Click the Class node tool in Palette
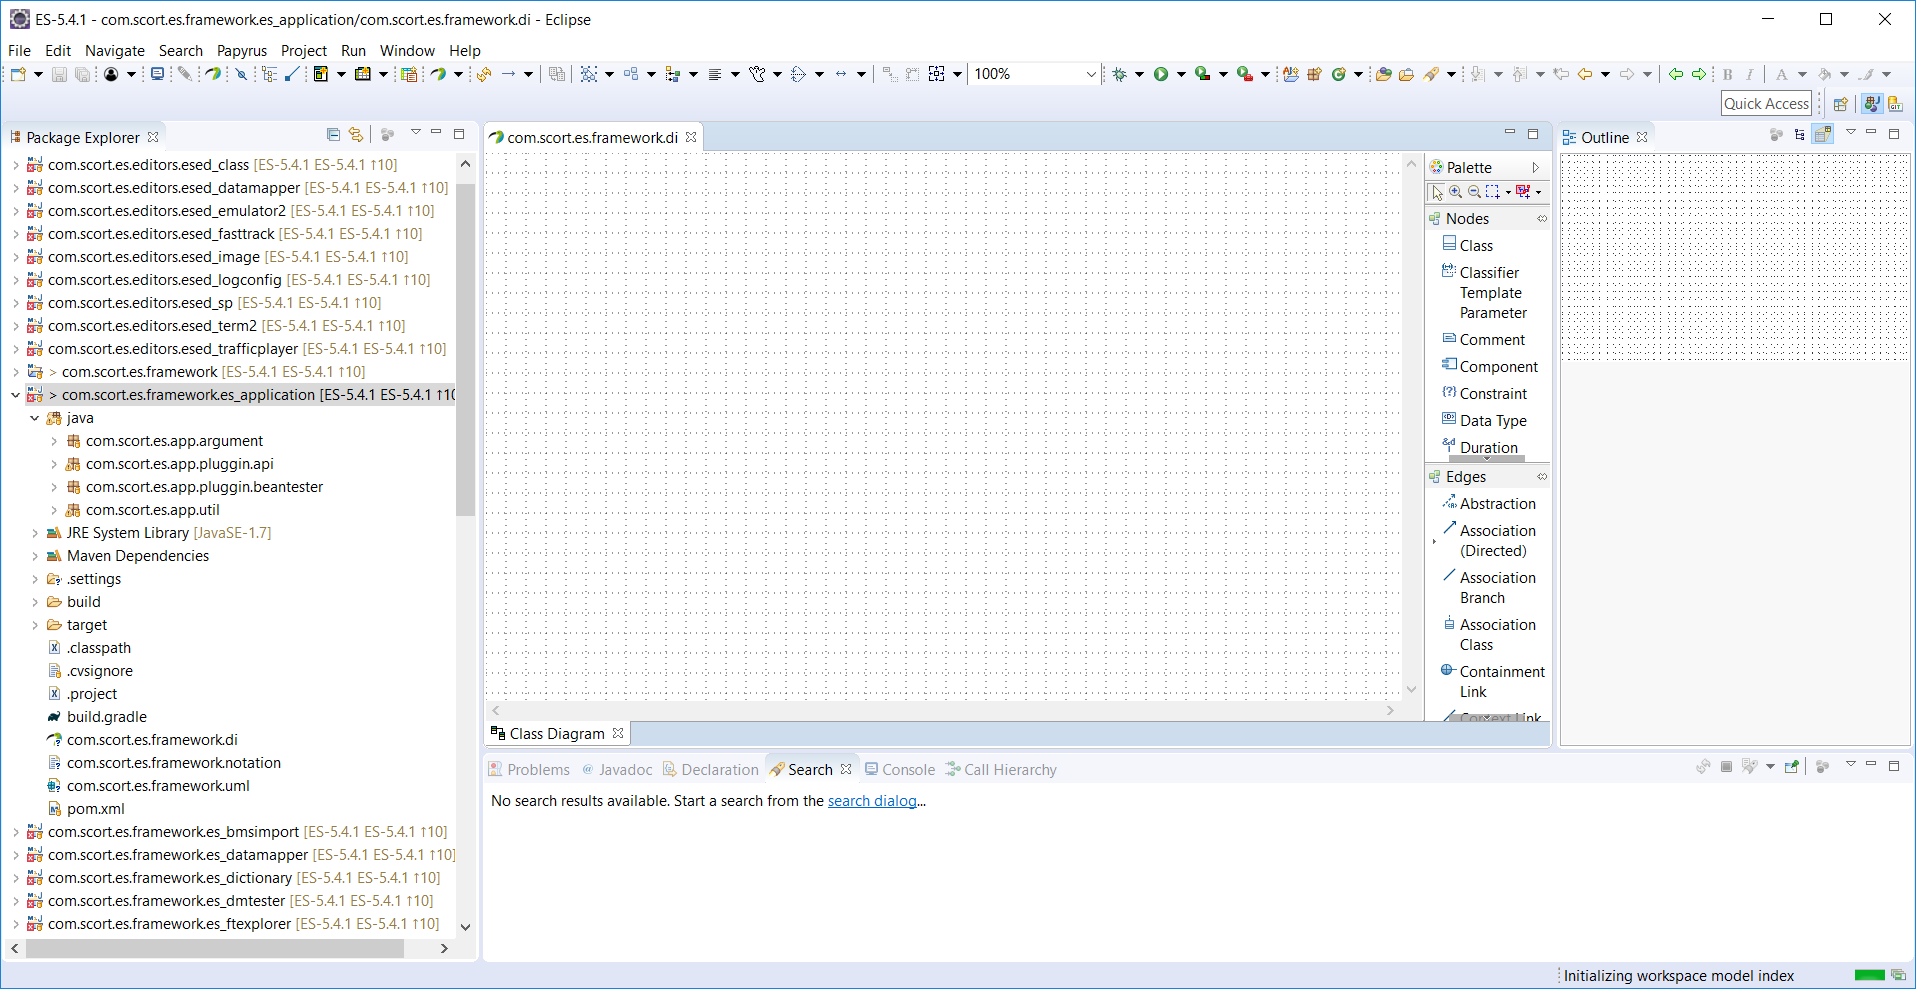The width and height of the screenshot is (1916, 989). (x=1475, y=246)
